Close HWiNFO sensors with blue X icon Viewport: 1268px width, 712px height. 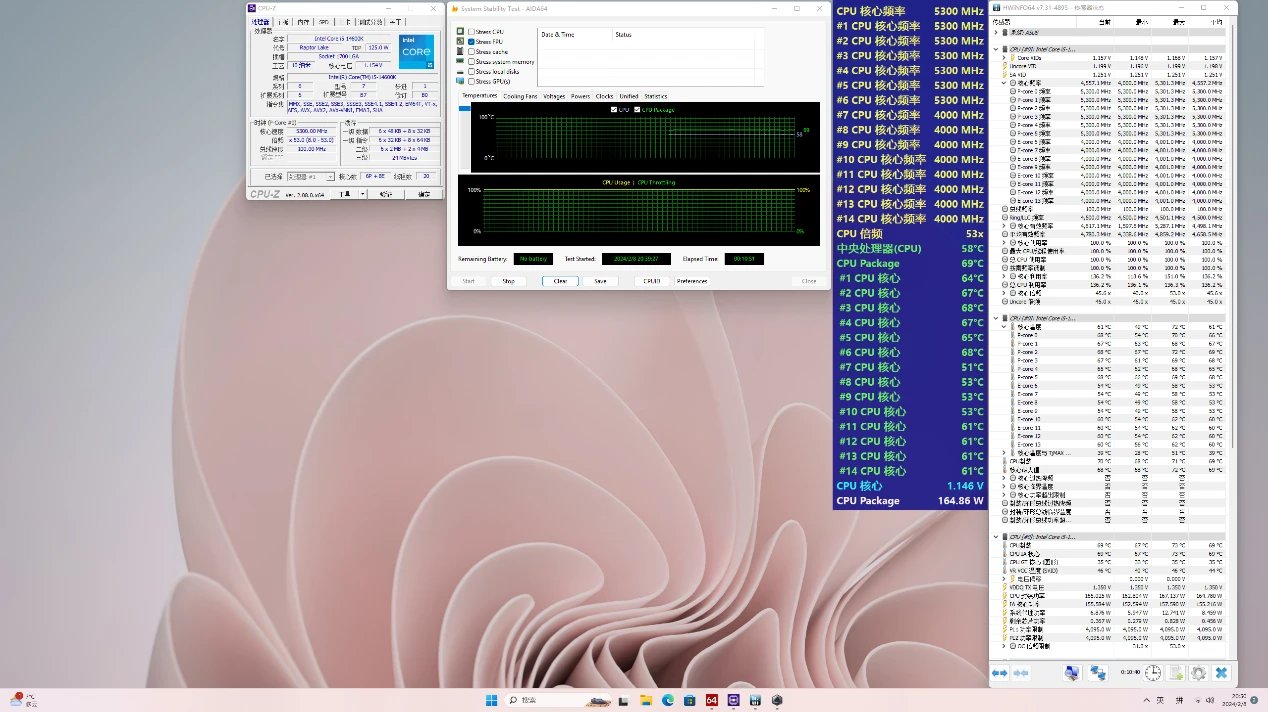tap(1221, 673)
